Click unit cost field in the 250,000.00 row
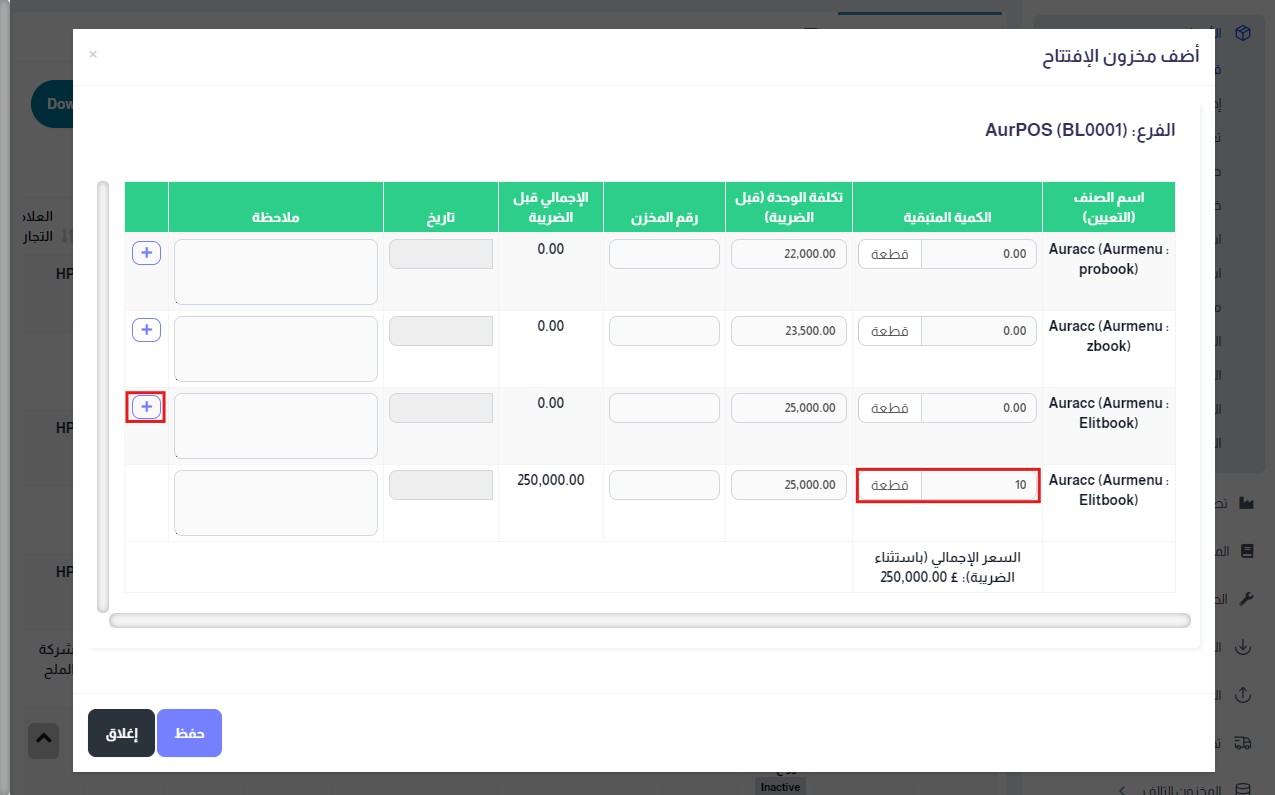This screenshot has width=1275, height=795. coord(789,485)
